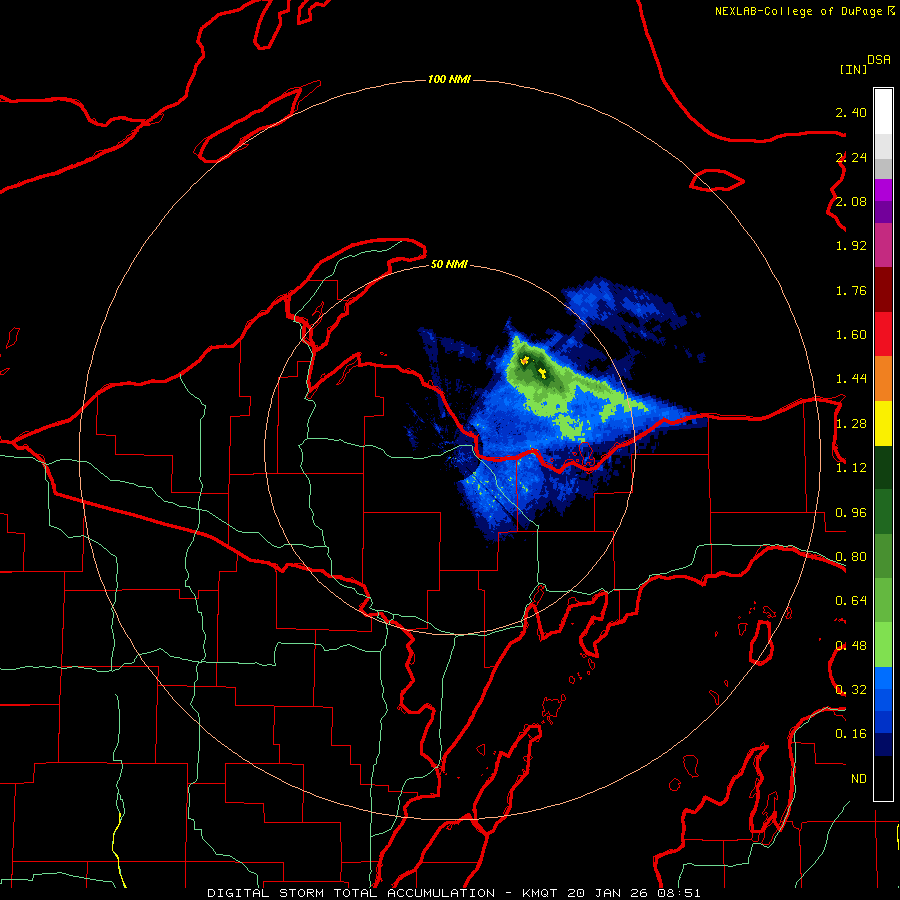Click the 1.12 legend value
This screenshot has height=900, width=900.
tap(851, 468)
